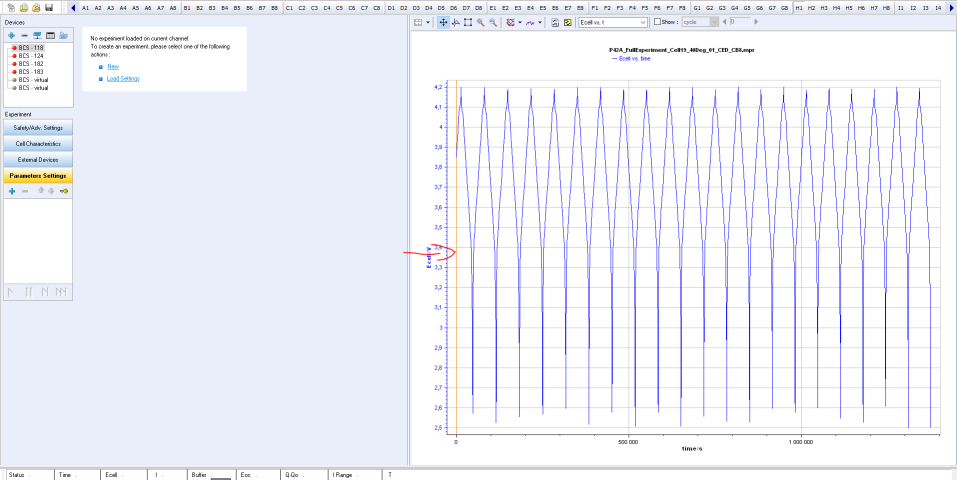Select channel A1 tab

(86, 7)
